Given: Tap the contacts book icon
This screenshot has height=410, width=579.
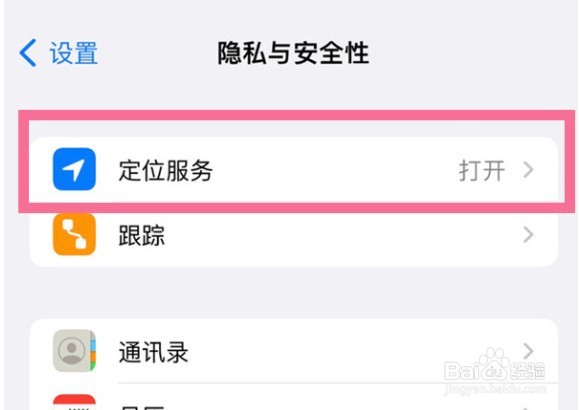Looking at the screenshot, I should tap(74, 351).
